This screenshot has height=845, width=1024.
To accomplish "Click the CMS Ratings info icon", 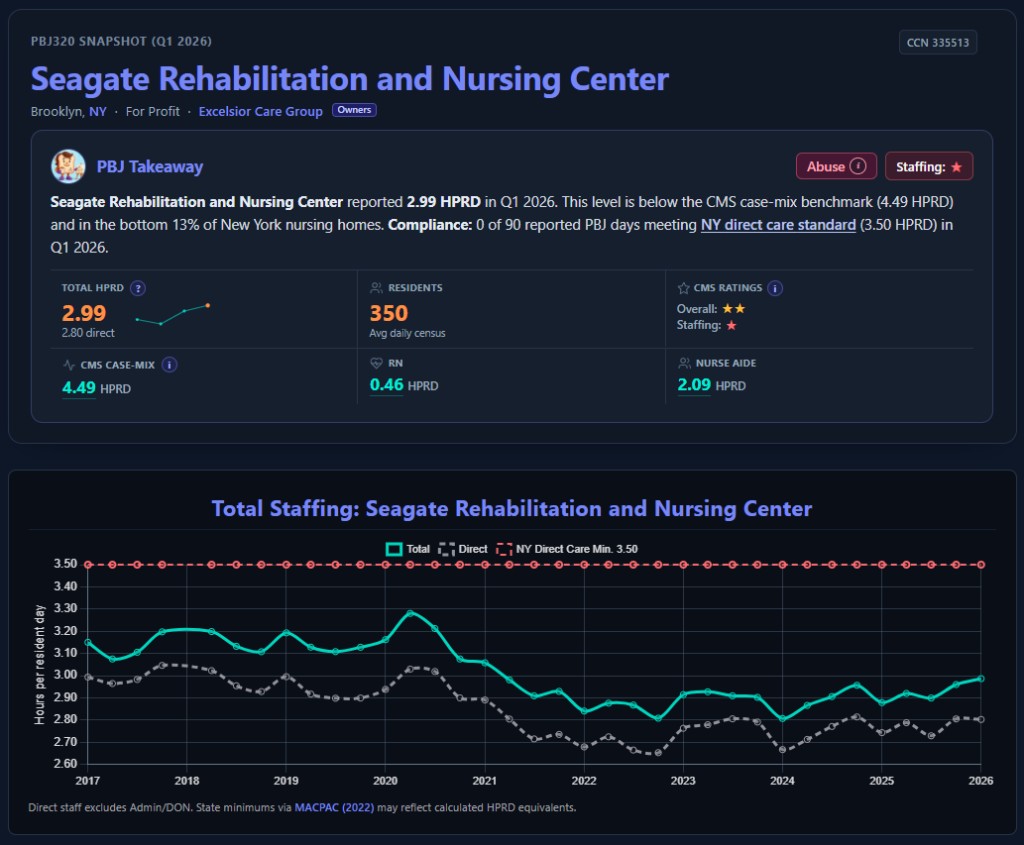I will tap(775, 288).
